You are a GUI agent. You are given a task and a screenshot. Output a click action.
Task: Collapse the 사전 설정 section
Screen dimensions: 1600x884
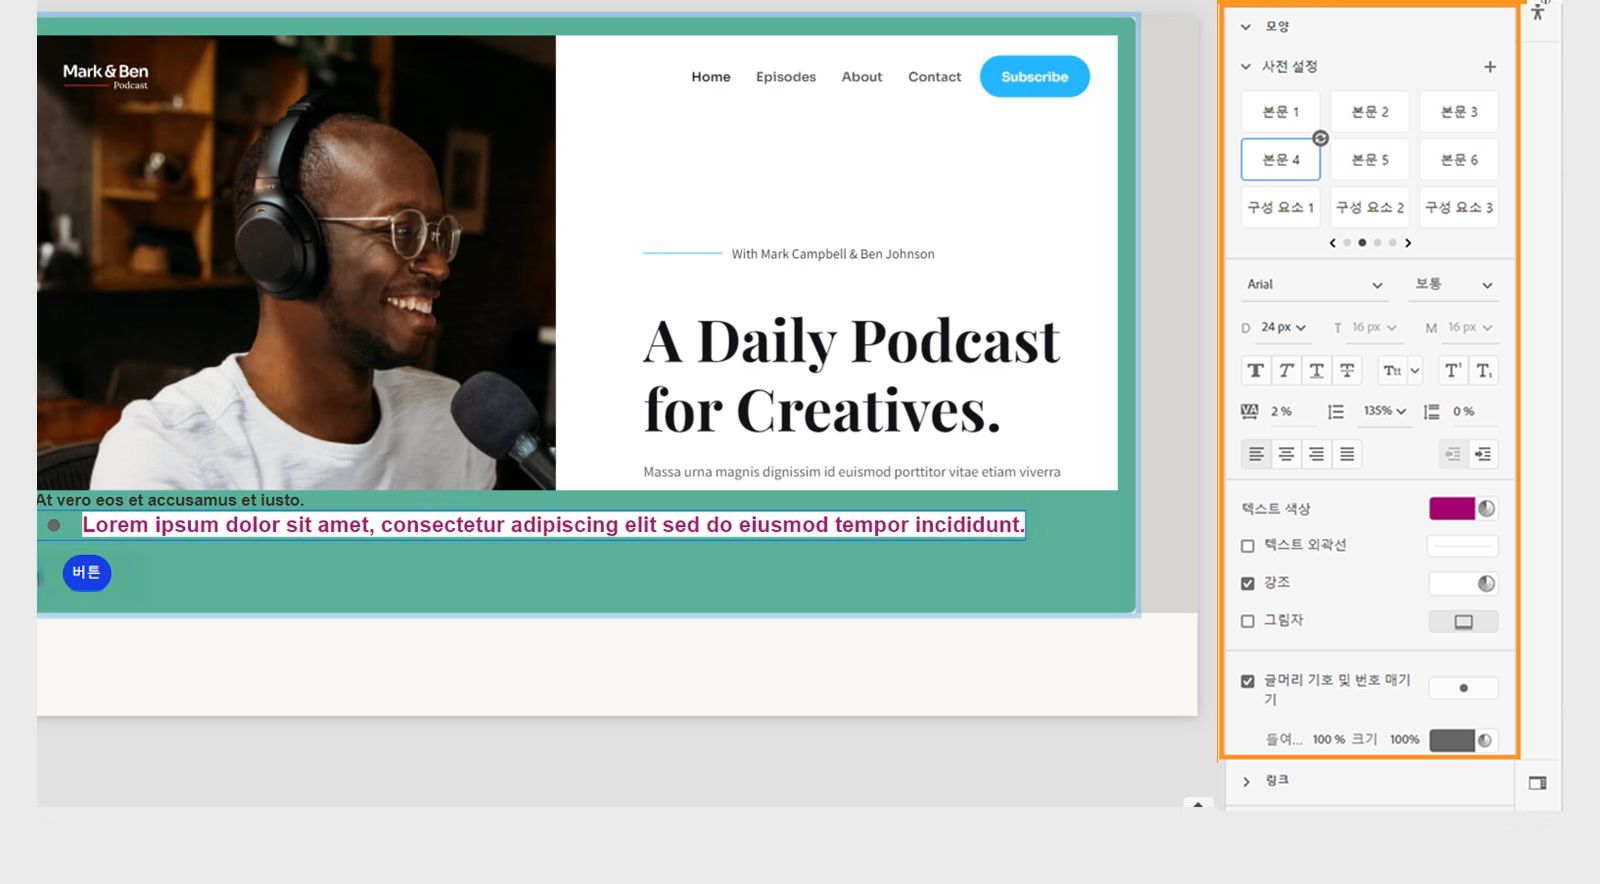[1245, 67]
